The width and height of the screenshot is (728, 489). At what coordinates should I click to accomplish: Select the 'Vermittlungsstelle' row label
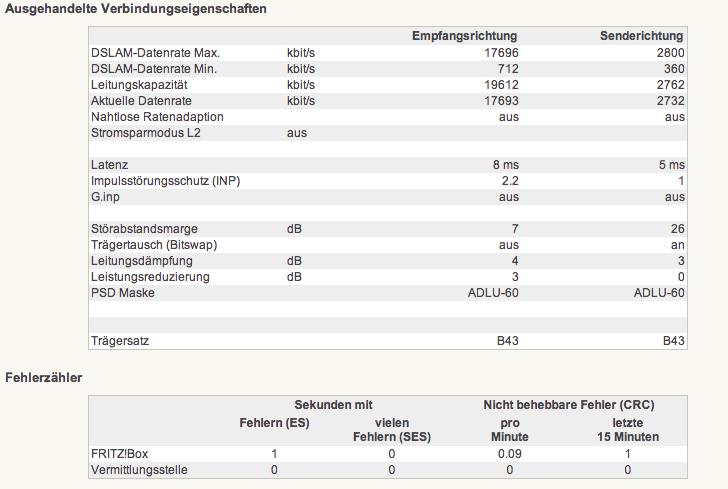coord(139,470)
